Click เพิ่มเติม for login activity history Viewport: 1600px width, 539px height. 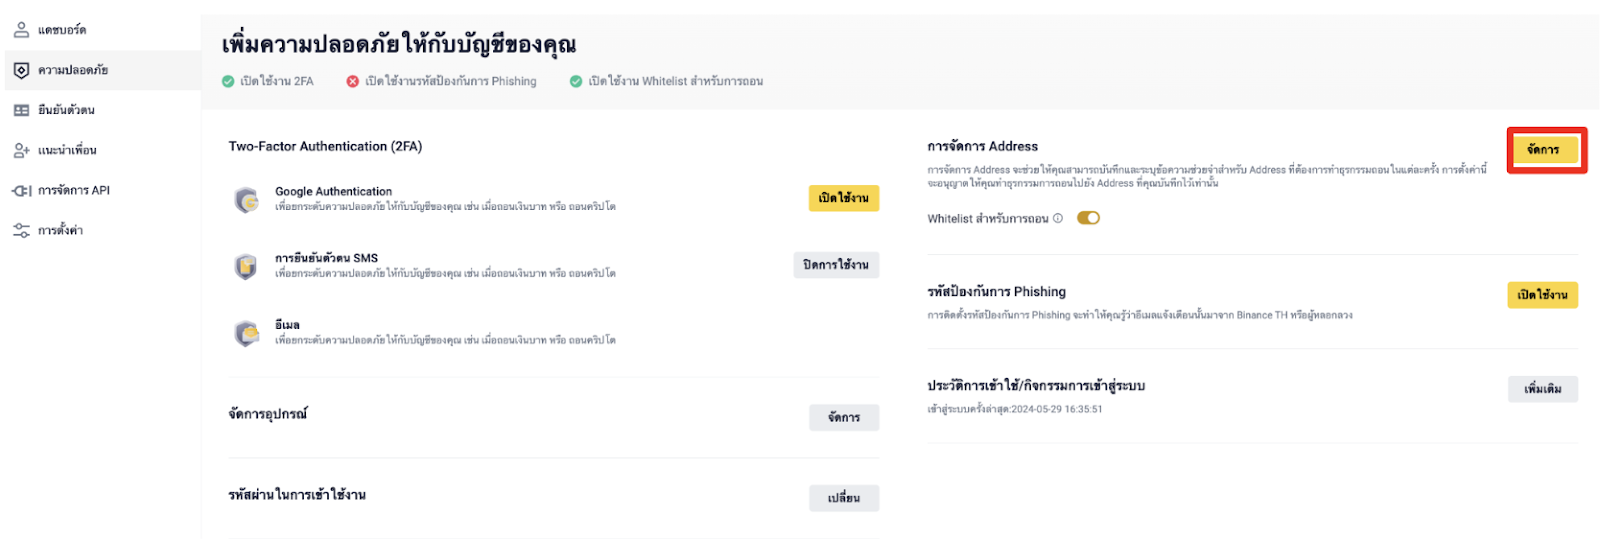coord(1542,389)
